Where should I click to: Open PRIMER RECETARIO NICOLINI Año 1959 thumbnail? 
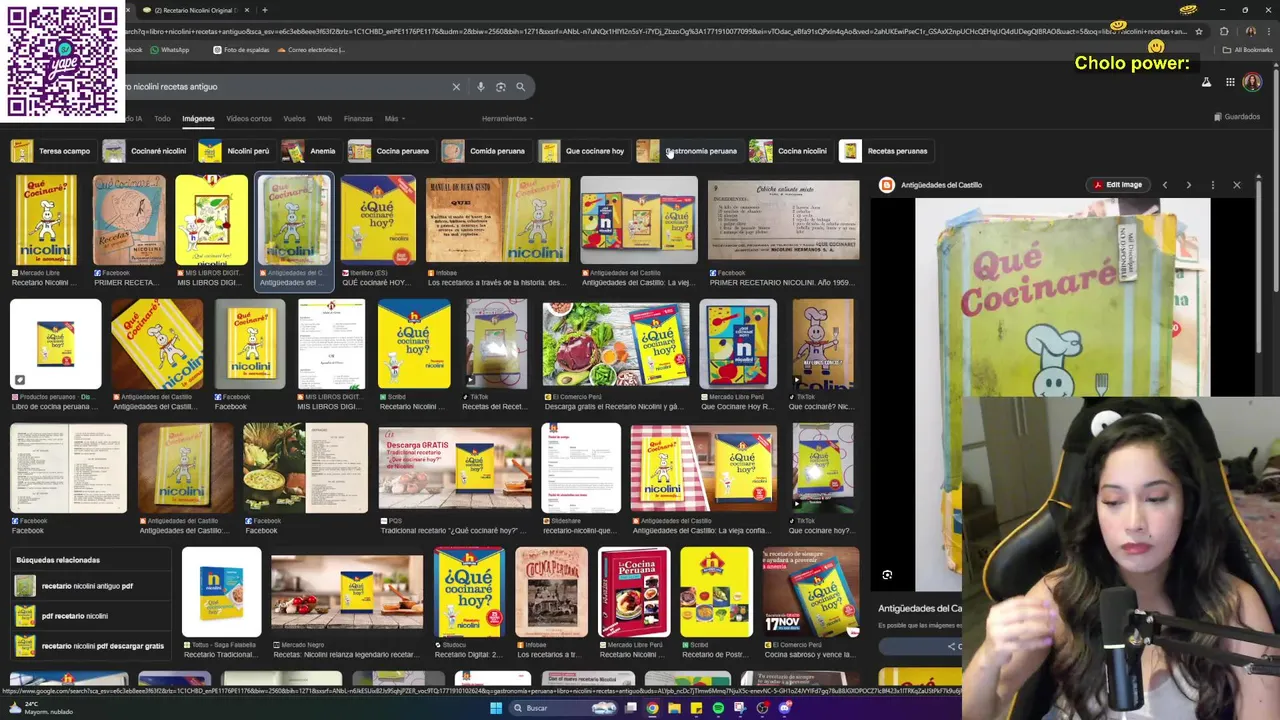783,220
